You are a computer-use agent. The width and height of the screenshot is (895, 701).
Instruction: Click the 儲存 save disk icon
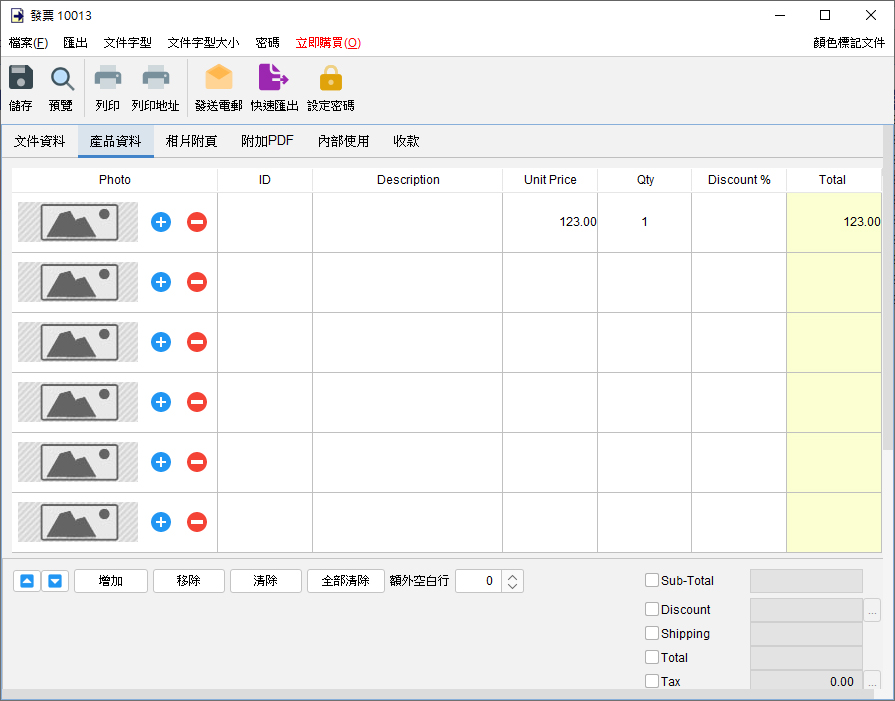pos(21,78)
